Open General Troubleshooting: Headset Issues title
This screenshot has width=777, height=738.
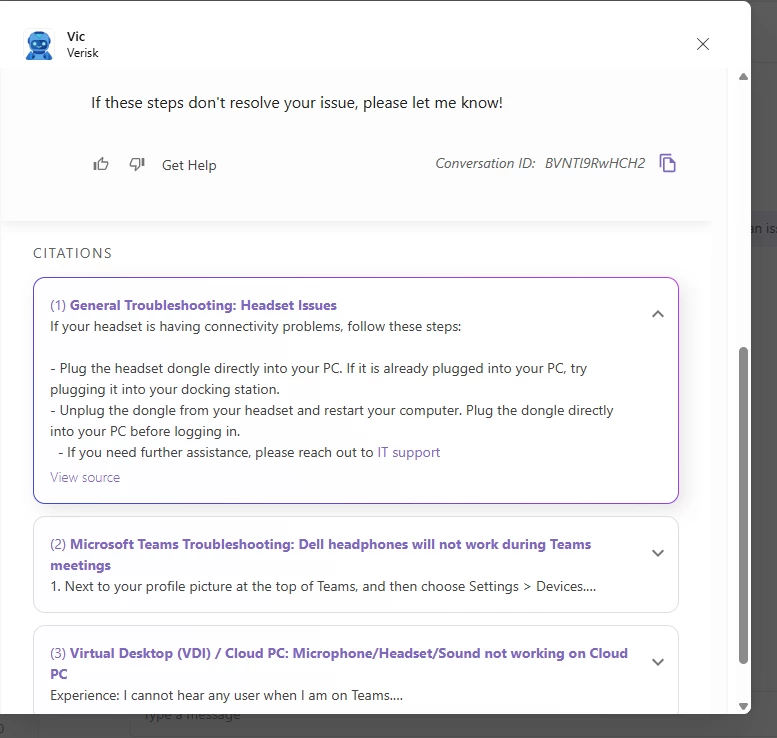[203, 305]
